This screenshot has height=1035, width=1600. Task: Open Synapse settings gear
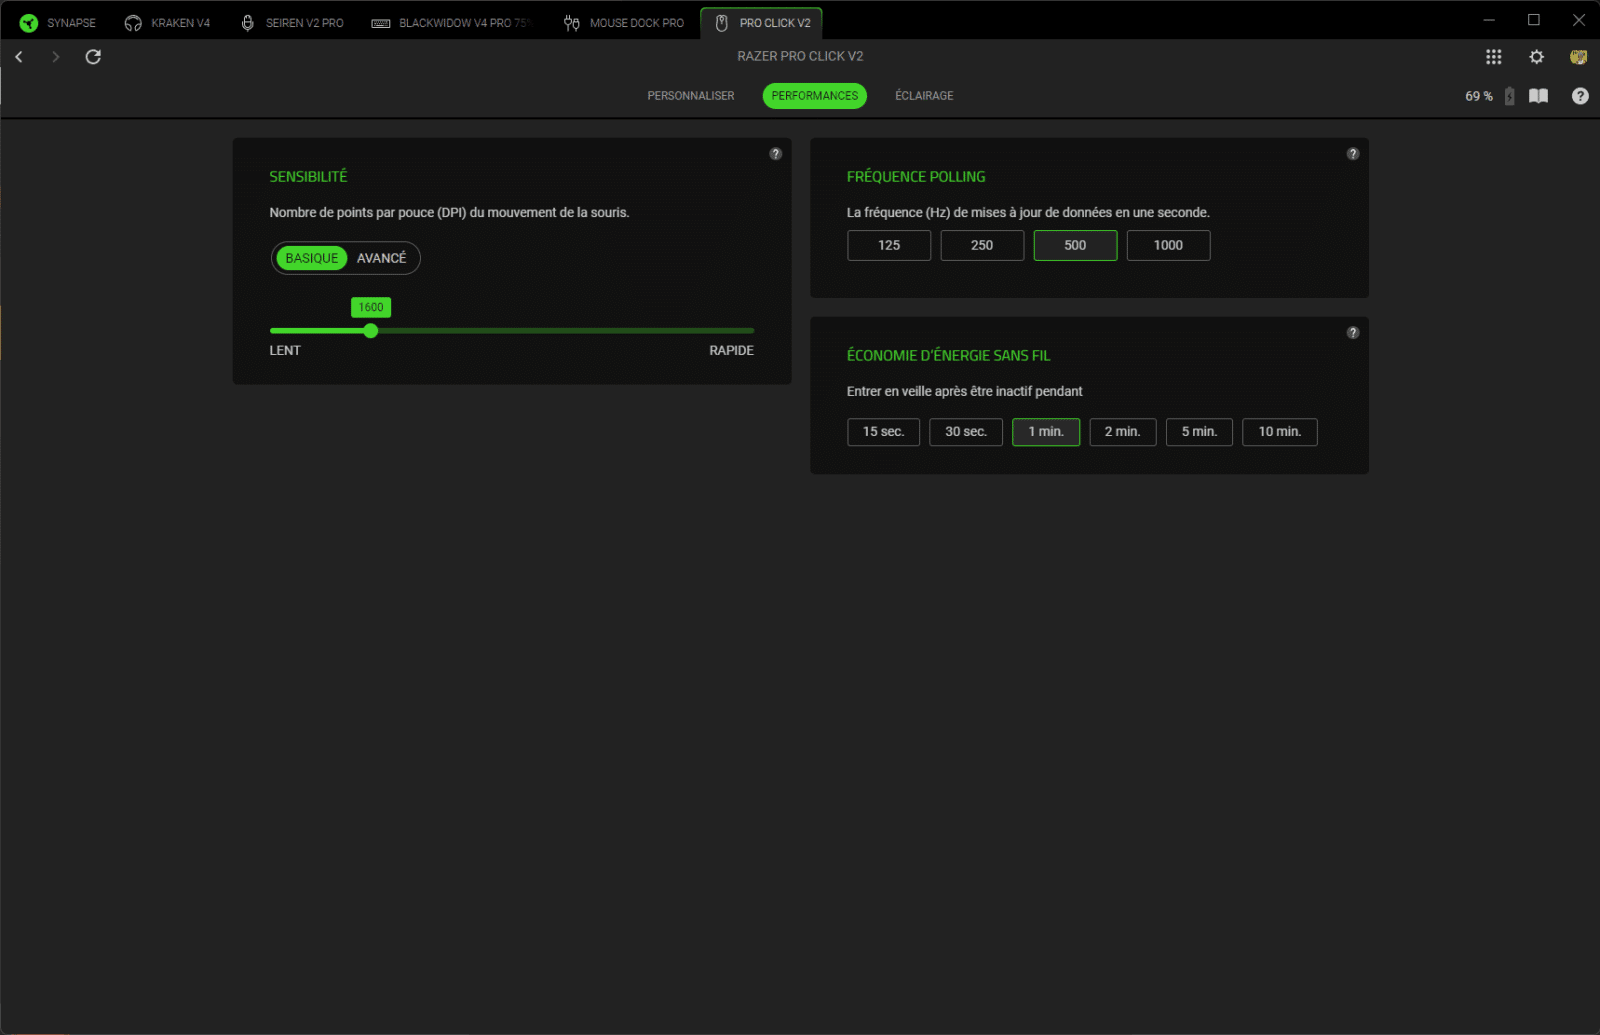tap(1537, 57)
